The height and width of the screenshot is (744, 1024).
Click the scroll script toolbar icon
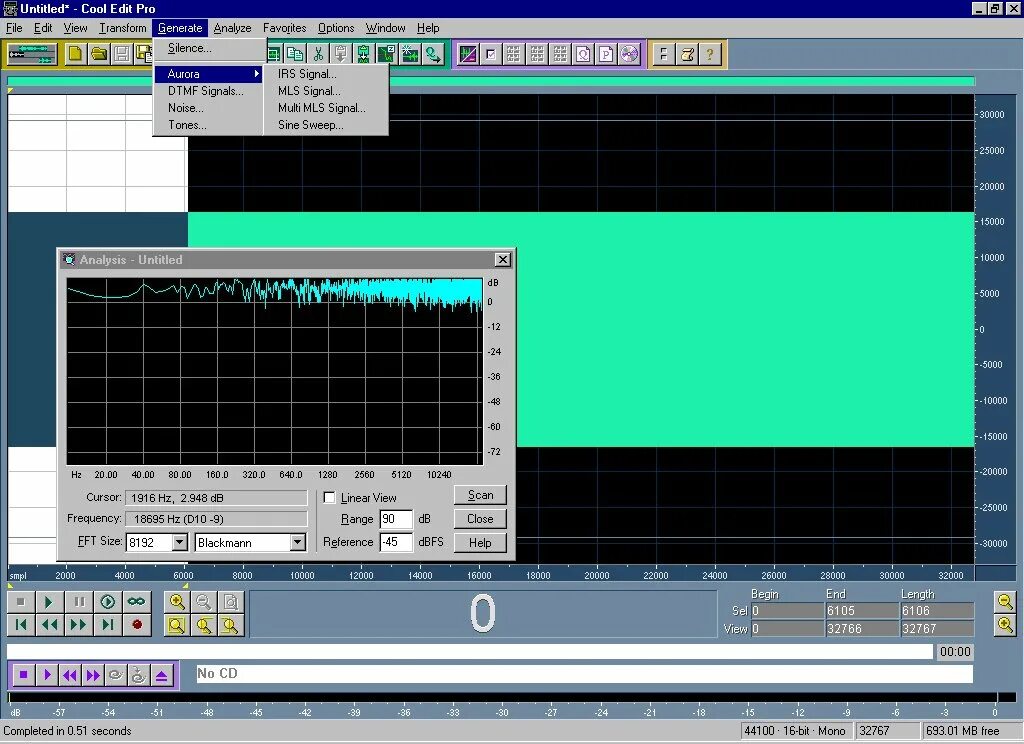(687, 54)
